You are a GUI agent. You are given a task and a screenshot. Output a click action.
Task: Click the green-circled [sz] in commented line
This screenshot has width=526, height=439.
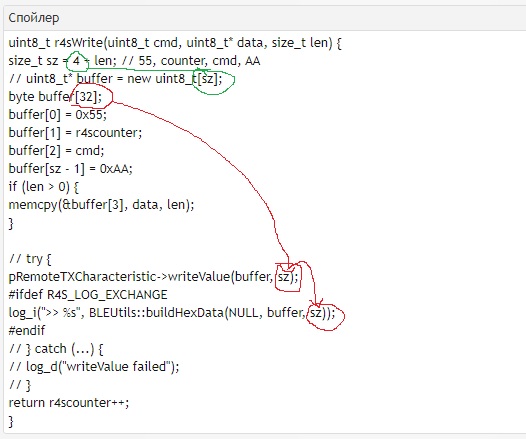pyautogui.click(x=207, y=79)
